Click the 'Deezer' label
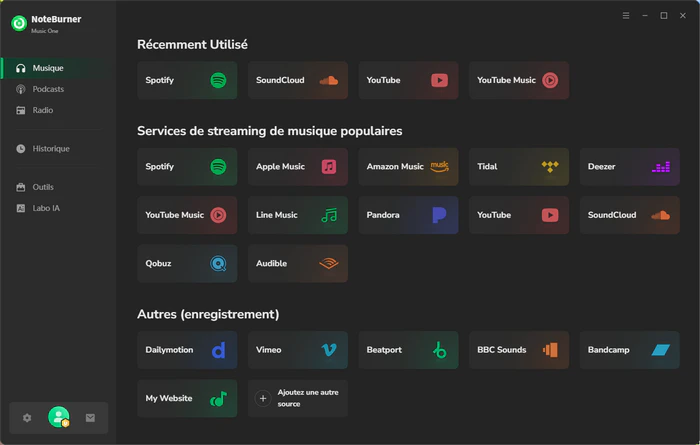This screenshot has height=445, width=700. pos(601,166)
